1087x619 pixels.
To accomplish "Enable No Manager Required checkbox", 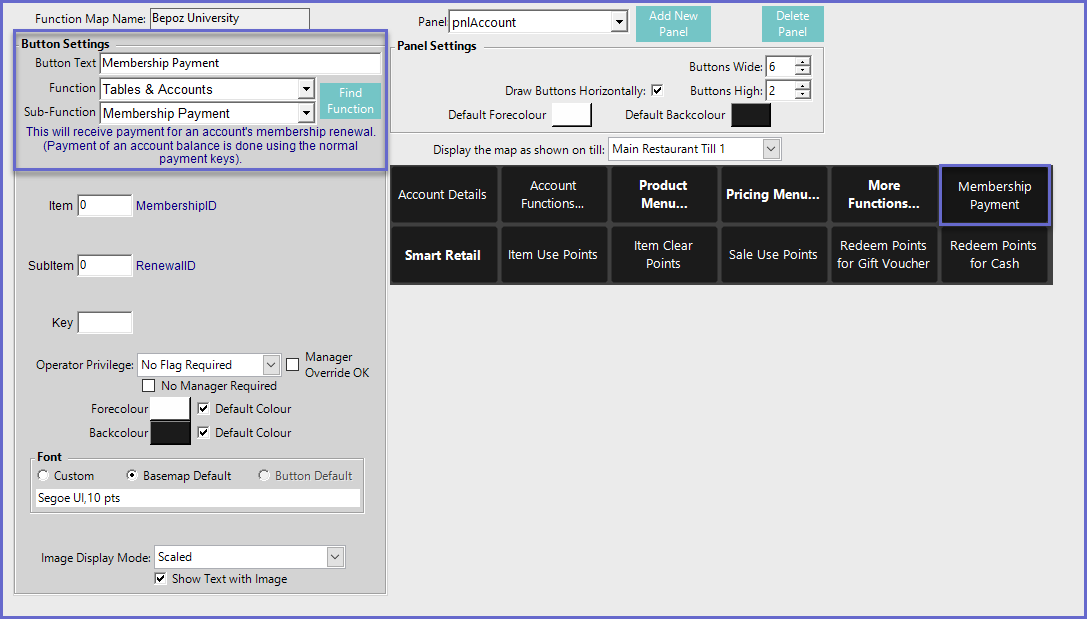I will pyautogui.click(x=148, y=386).
